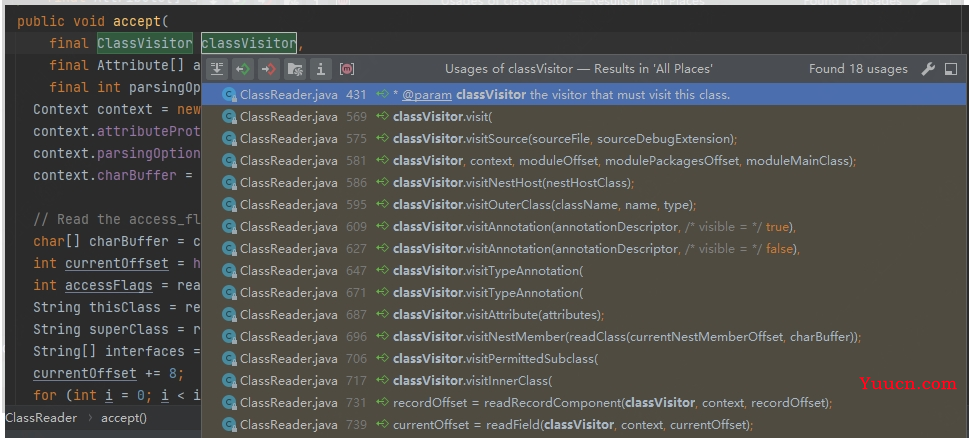Click the ClassVisitor type in the editor
The height and width of the screenshot is (438, 969).
pos(145,43)
